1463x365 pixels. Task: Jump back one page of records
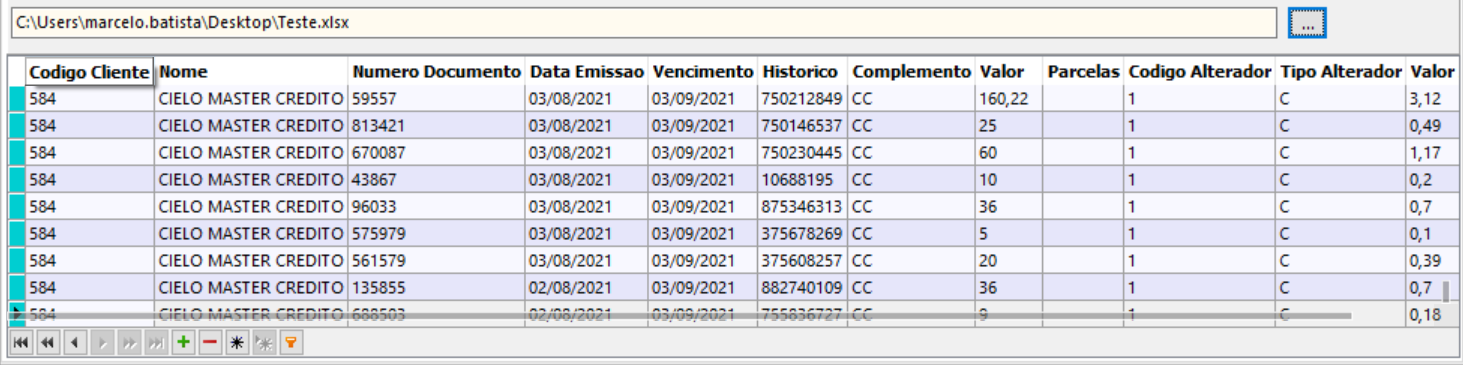pyautogui.click(x=47, y=343)
